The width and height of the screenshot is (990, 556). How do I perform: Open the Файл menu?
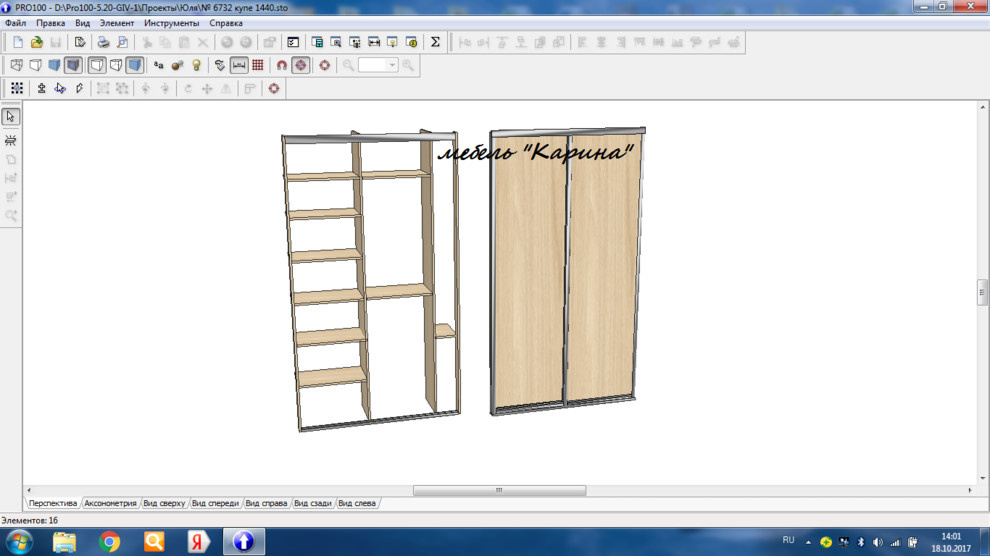click(x=16, y=23)
